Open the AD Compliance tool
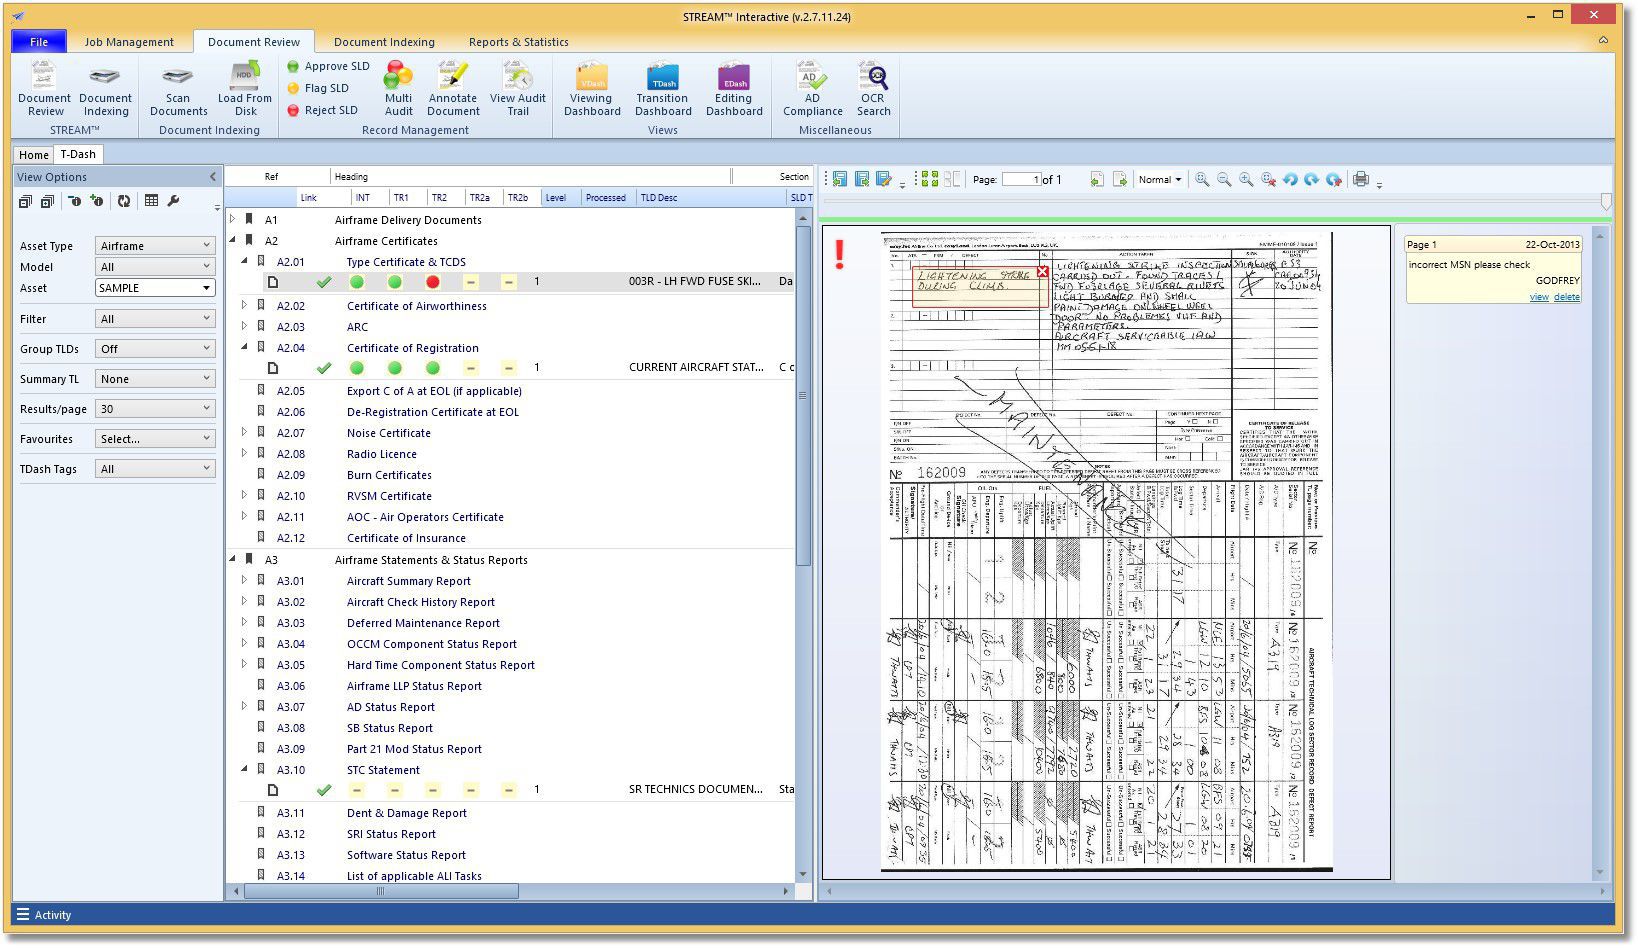 pyautogui.click(x=811, y=89)
